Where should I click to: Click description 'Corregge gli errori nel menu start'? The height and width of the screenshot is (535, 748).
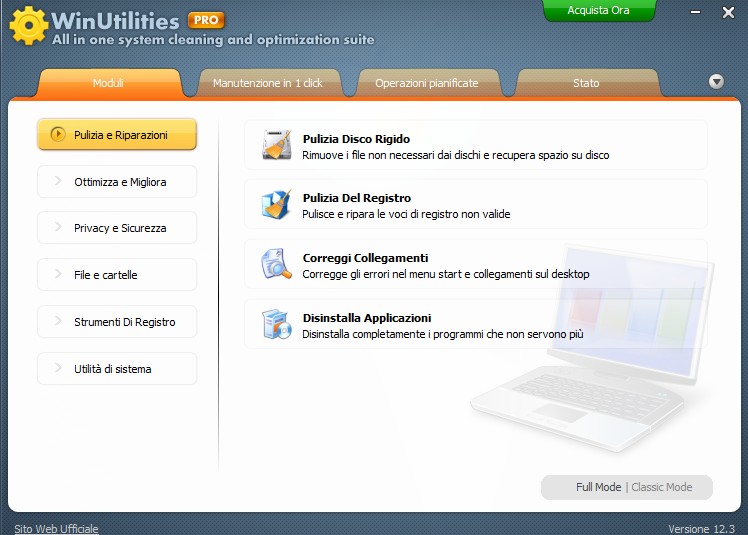point(446,274)
